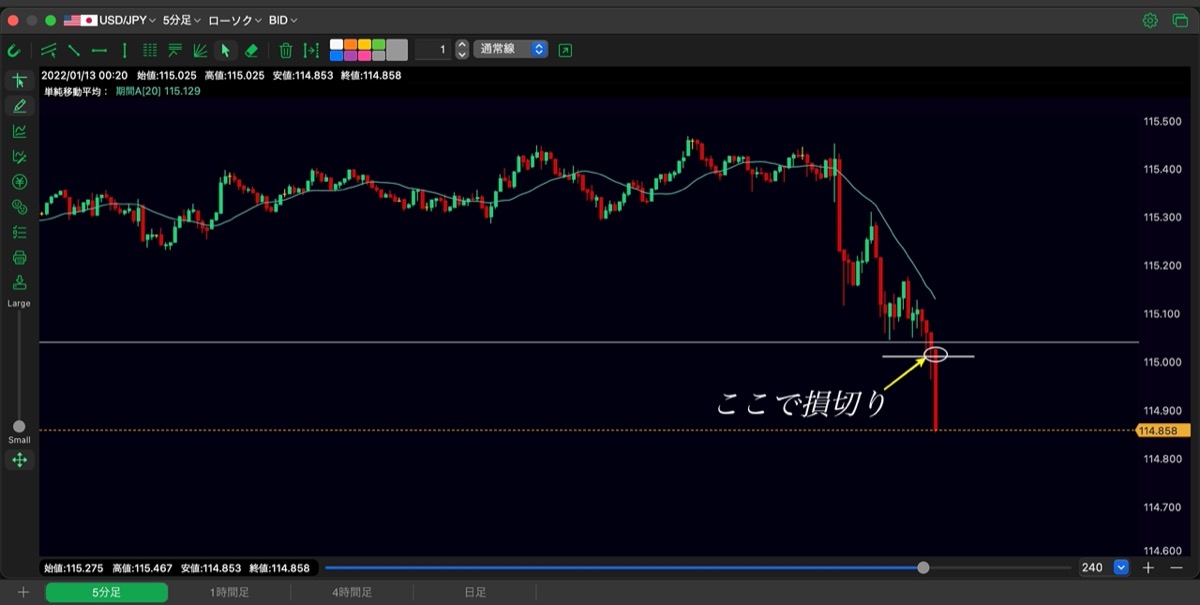Print the chart with printer icon

(19, 258)
